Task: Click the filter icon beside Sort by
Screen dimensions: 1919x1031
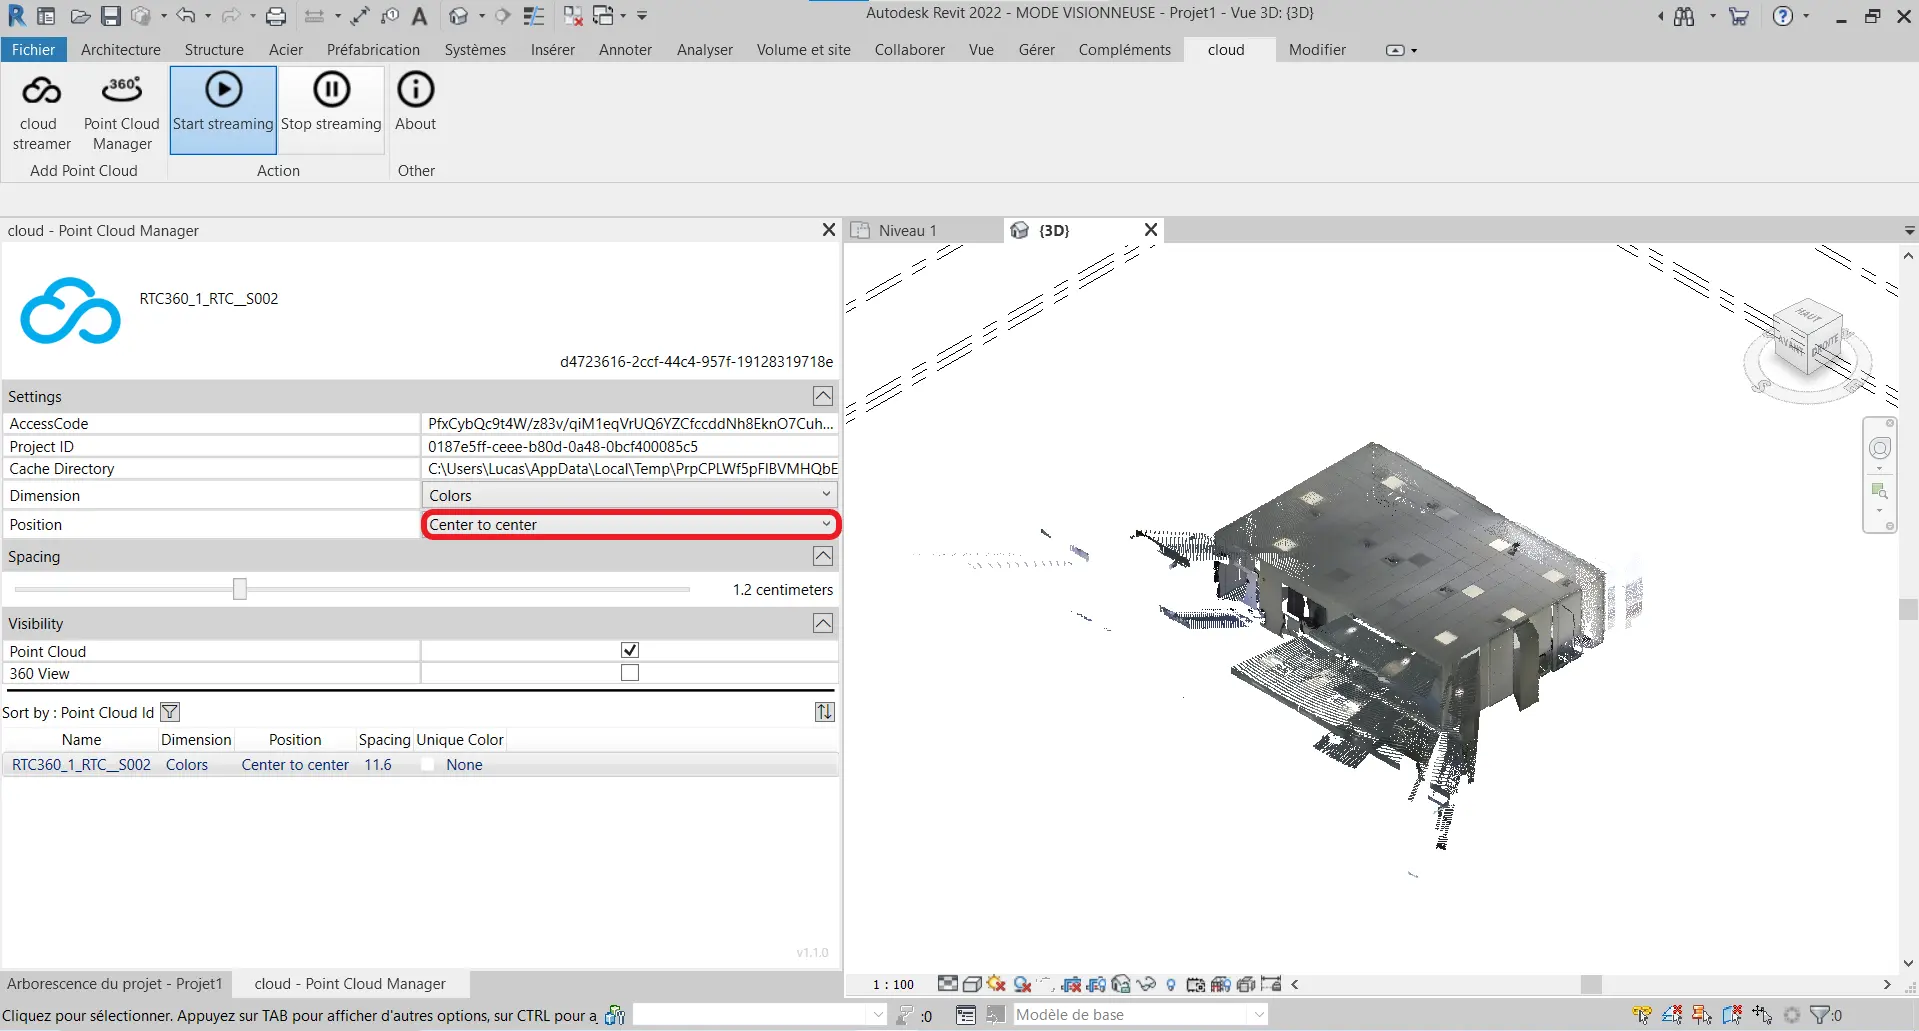Action: coord(170,712)
